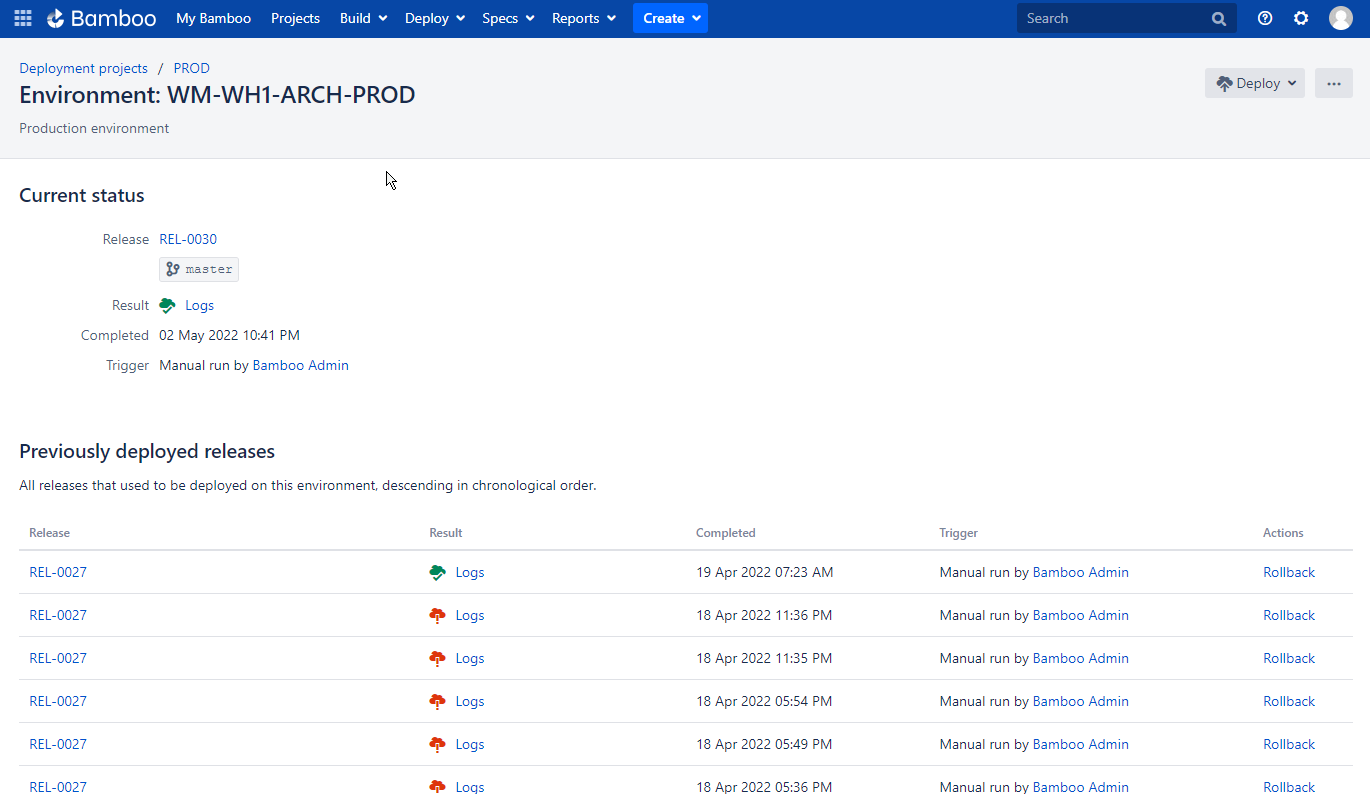Open the Create dropdown button
The width and height of the screenshot is (1370, 794).
670,18
